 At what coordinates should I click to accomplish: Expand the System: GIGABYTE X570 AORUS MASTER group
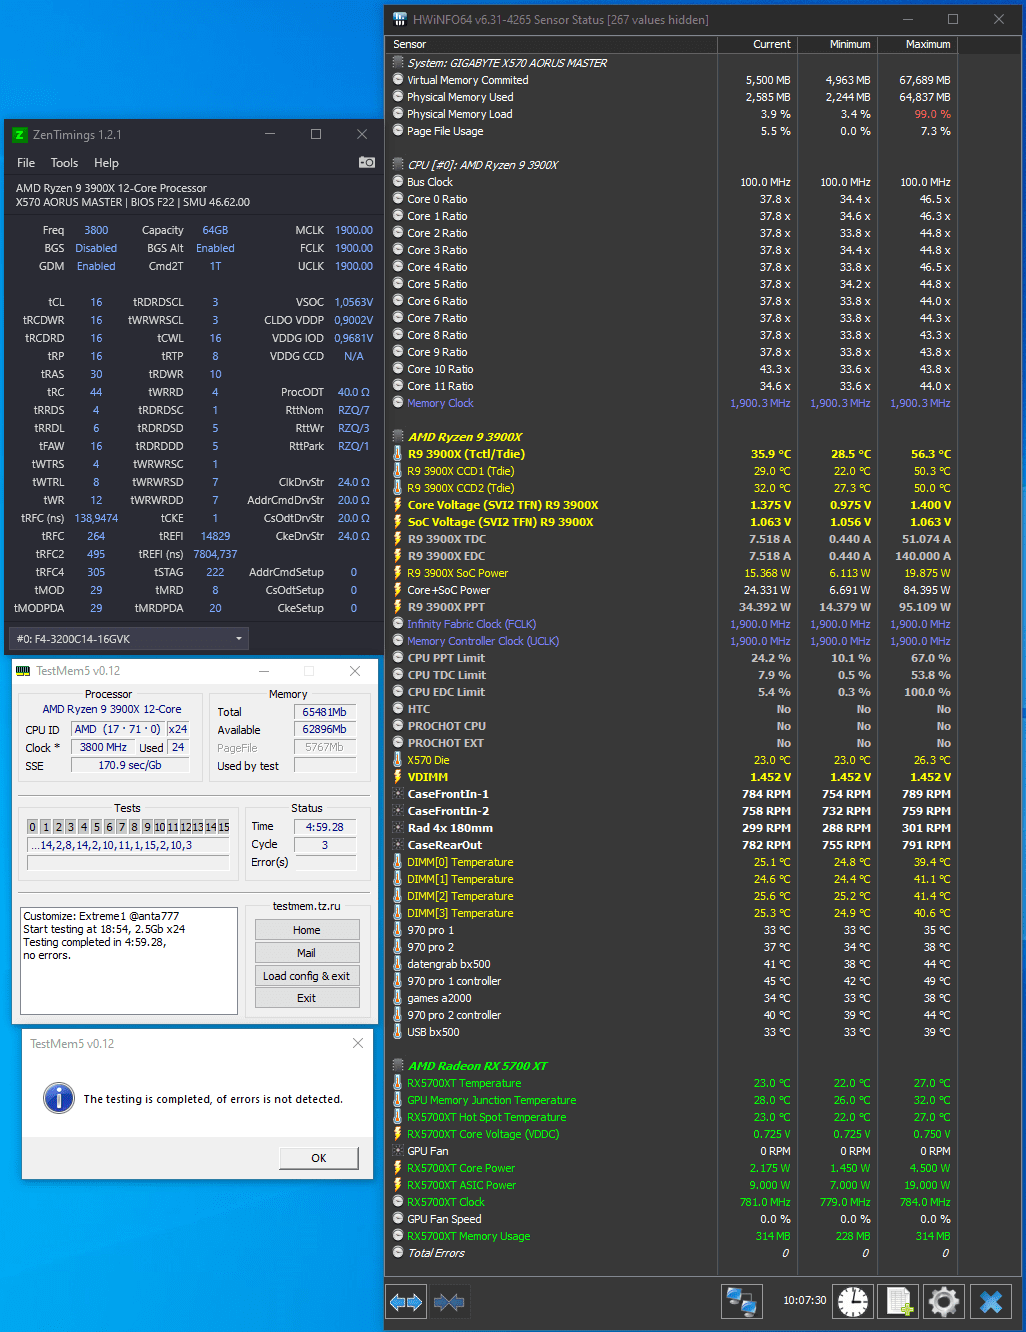[398, 63]
